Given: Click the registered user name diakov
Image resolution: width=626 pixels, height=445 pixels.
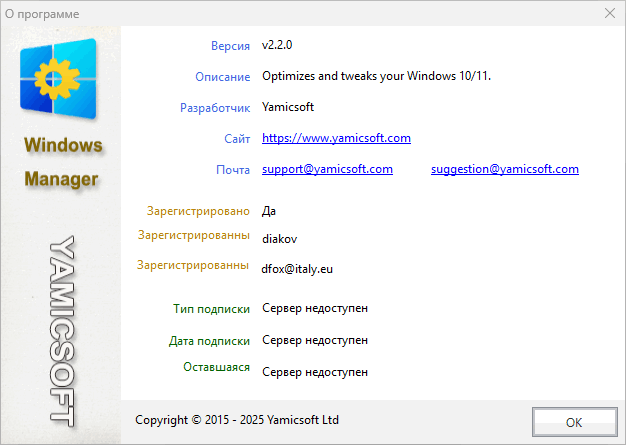Looking at the screenshot, I should click(x=279, y=239).
